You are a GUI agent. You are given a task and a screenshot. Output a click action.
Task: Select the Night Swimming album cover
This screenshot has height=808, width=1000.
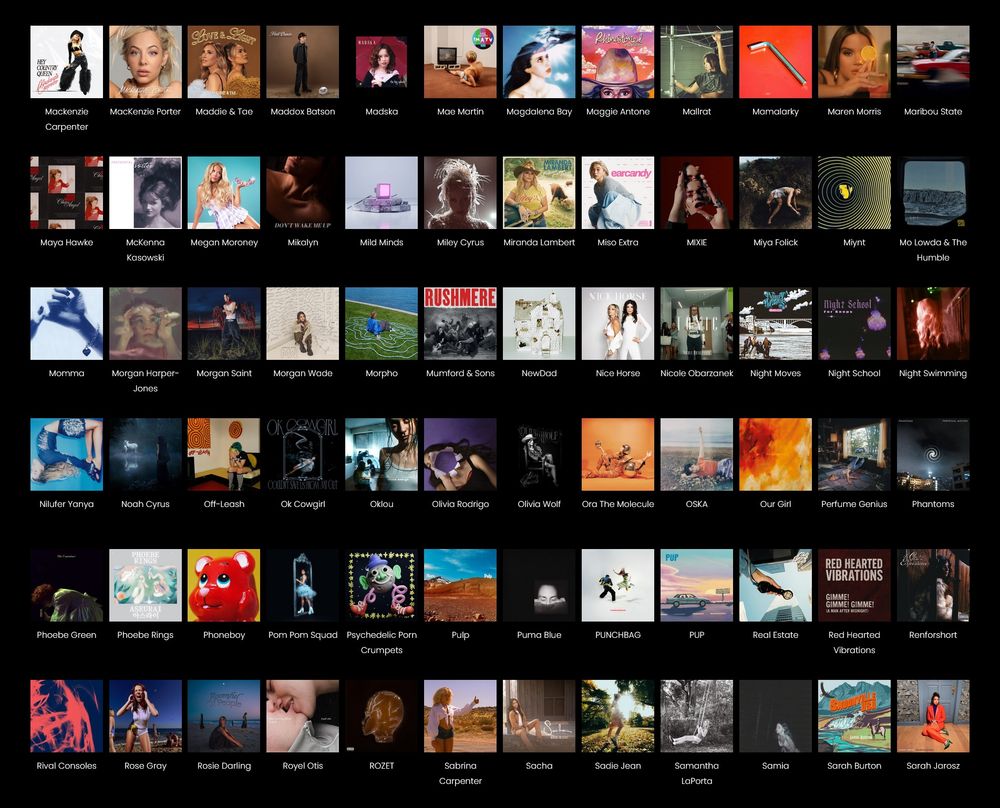(x=933, y=323)
